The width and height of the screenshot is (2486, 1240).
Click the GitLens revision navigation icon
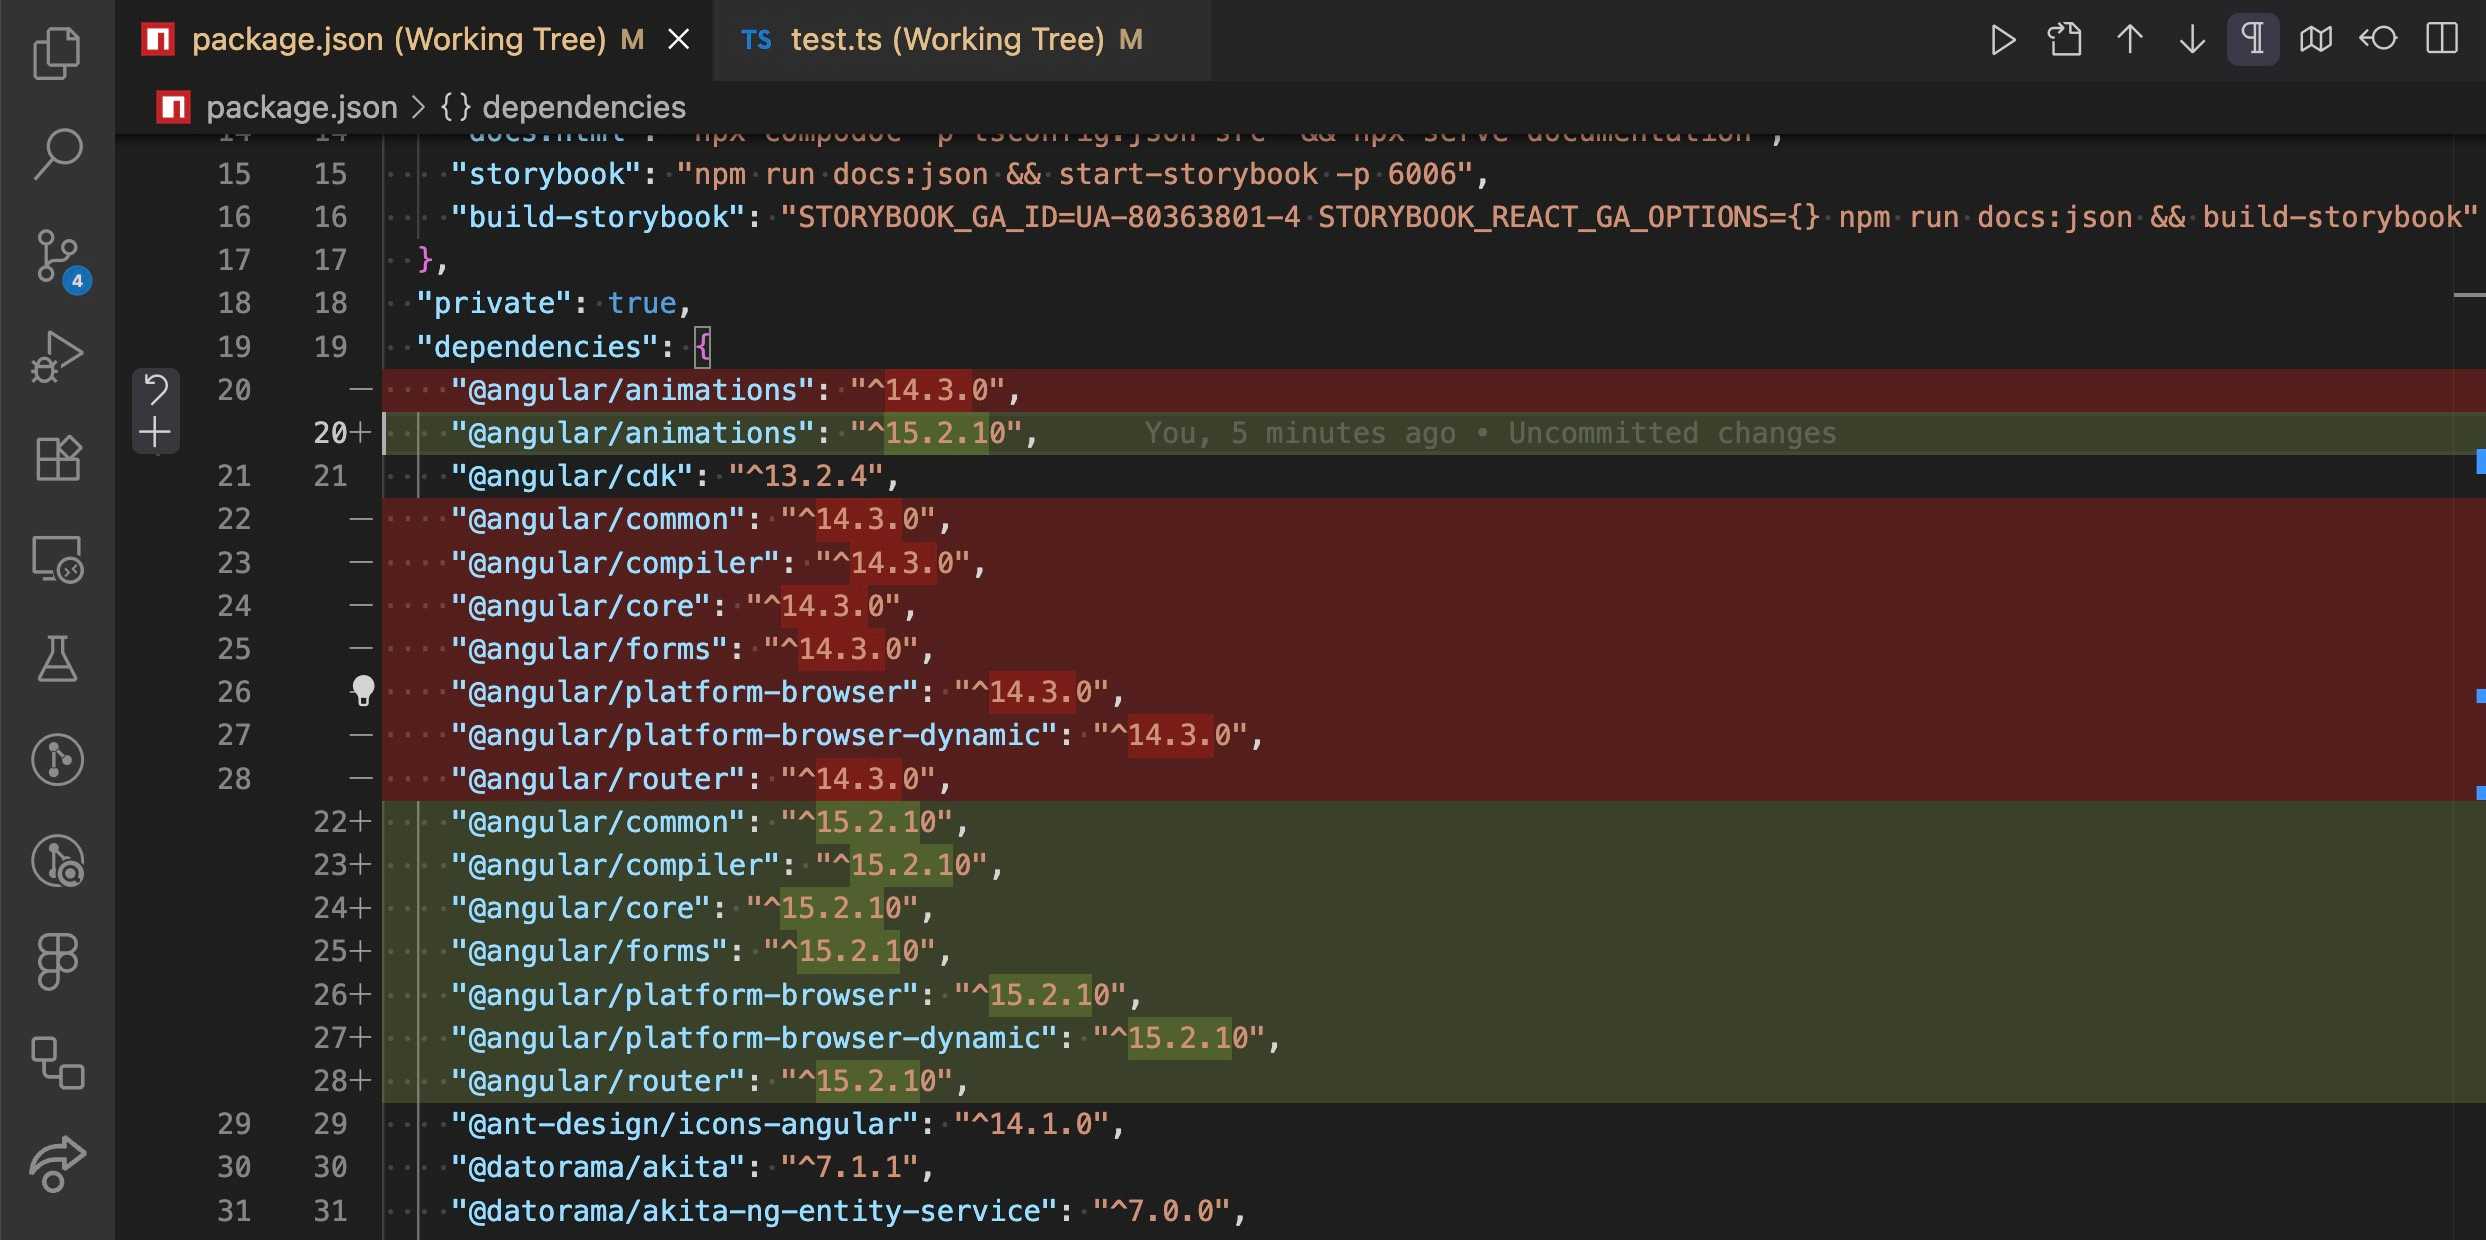2378,40
